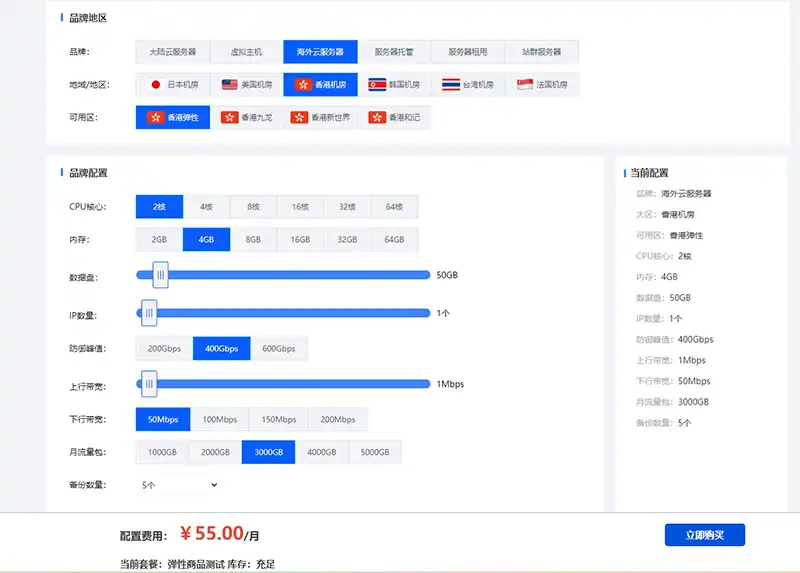Open the 备份数量 dropdown showing 5个
This screenshot has width=800, height=573.
click(178, 485)
